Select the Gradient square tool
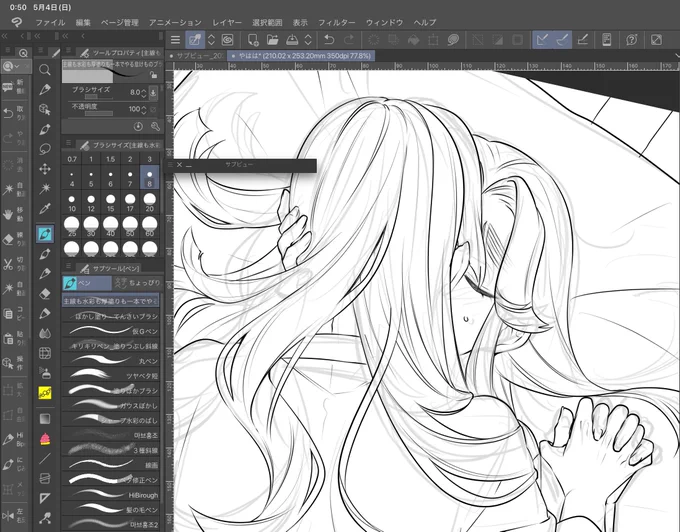The width and height of the screenshot is (680, 532). point(45,419)
